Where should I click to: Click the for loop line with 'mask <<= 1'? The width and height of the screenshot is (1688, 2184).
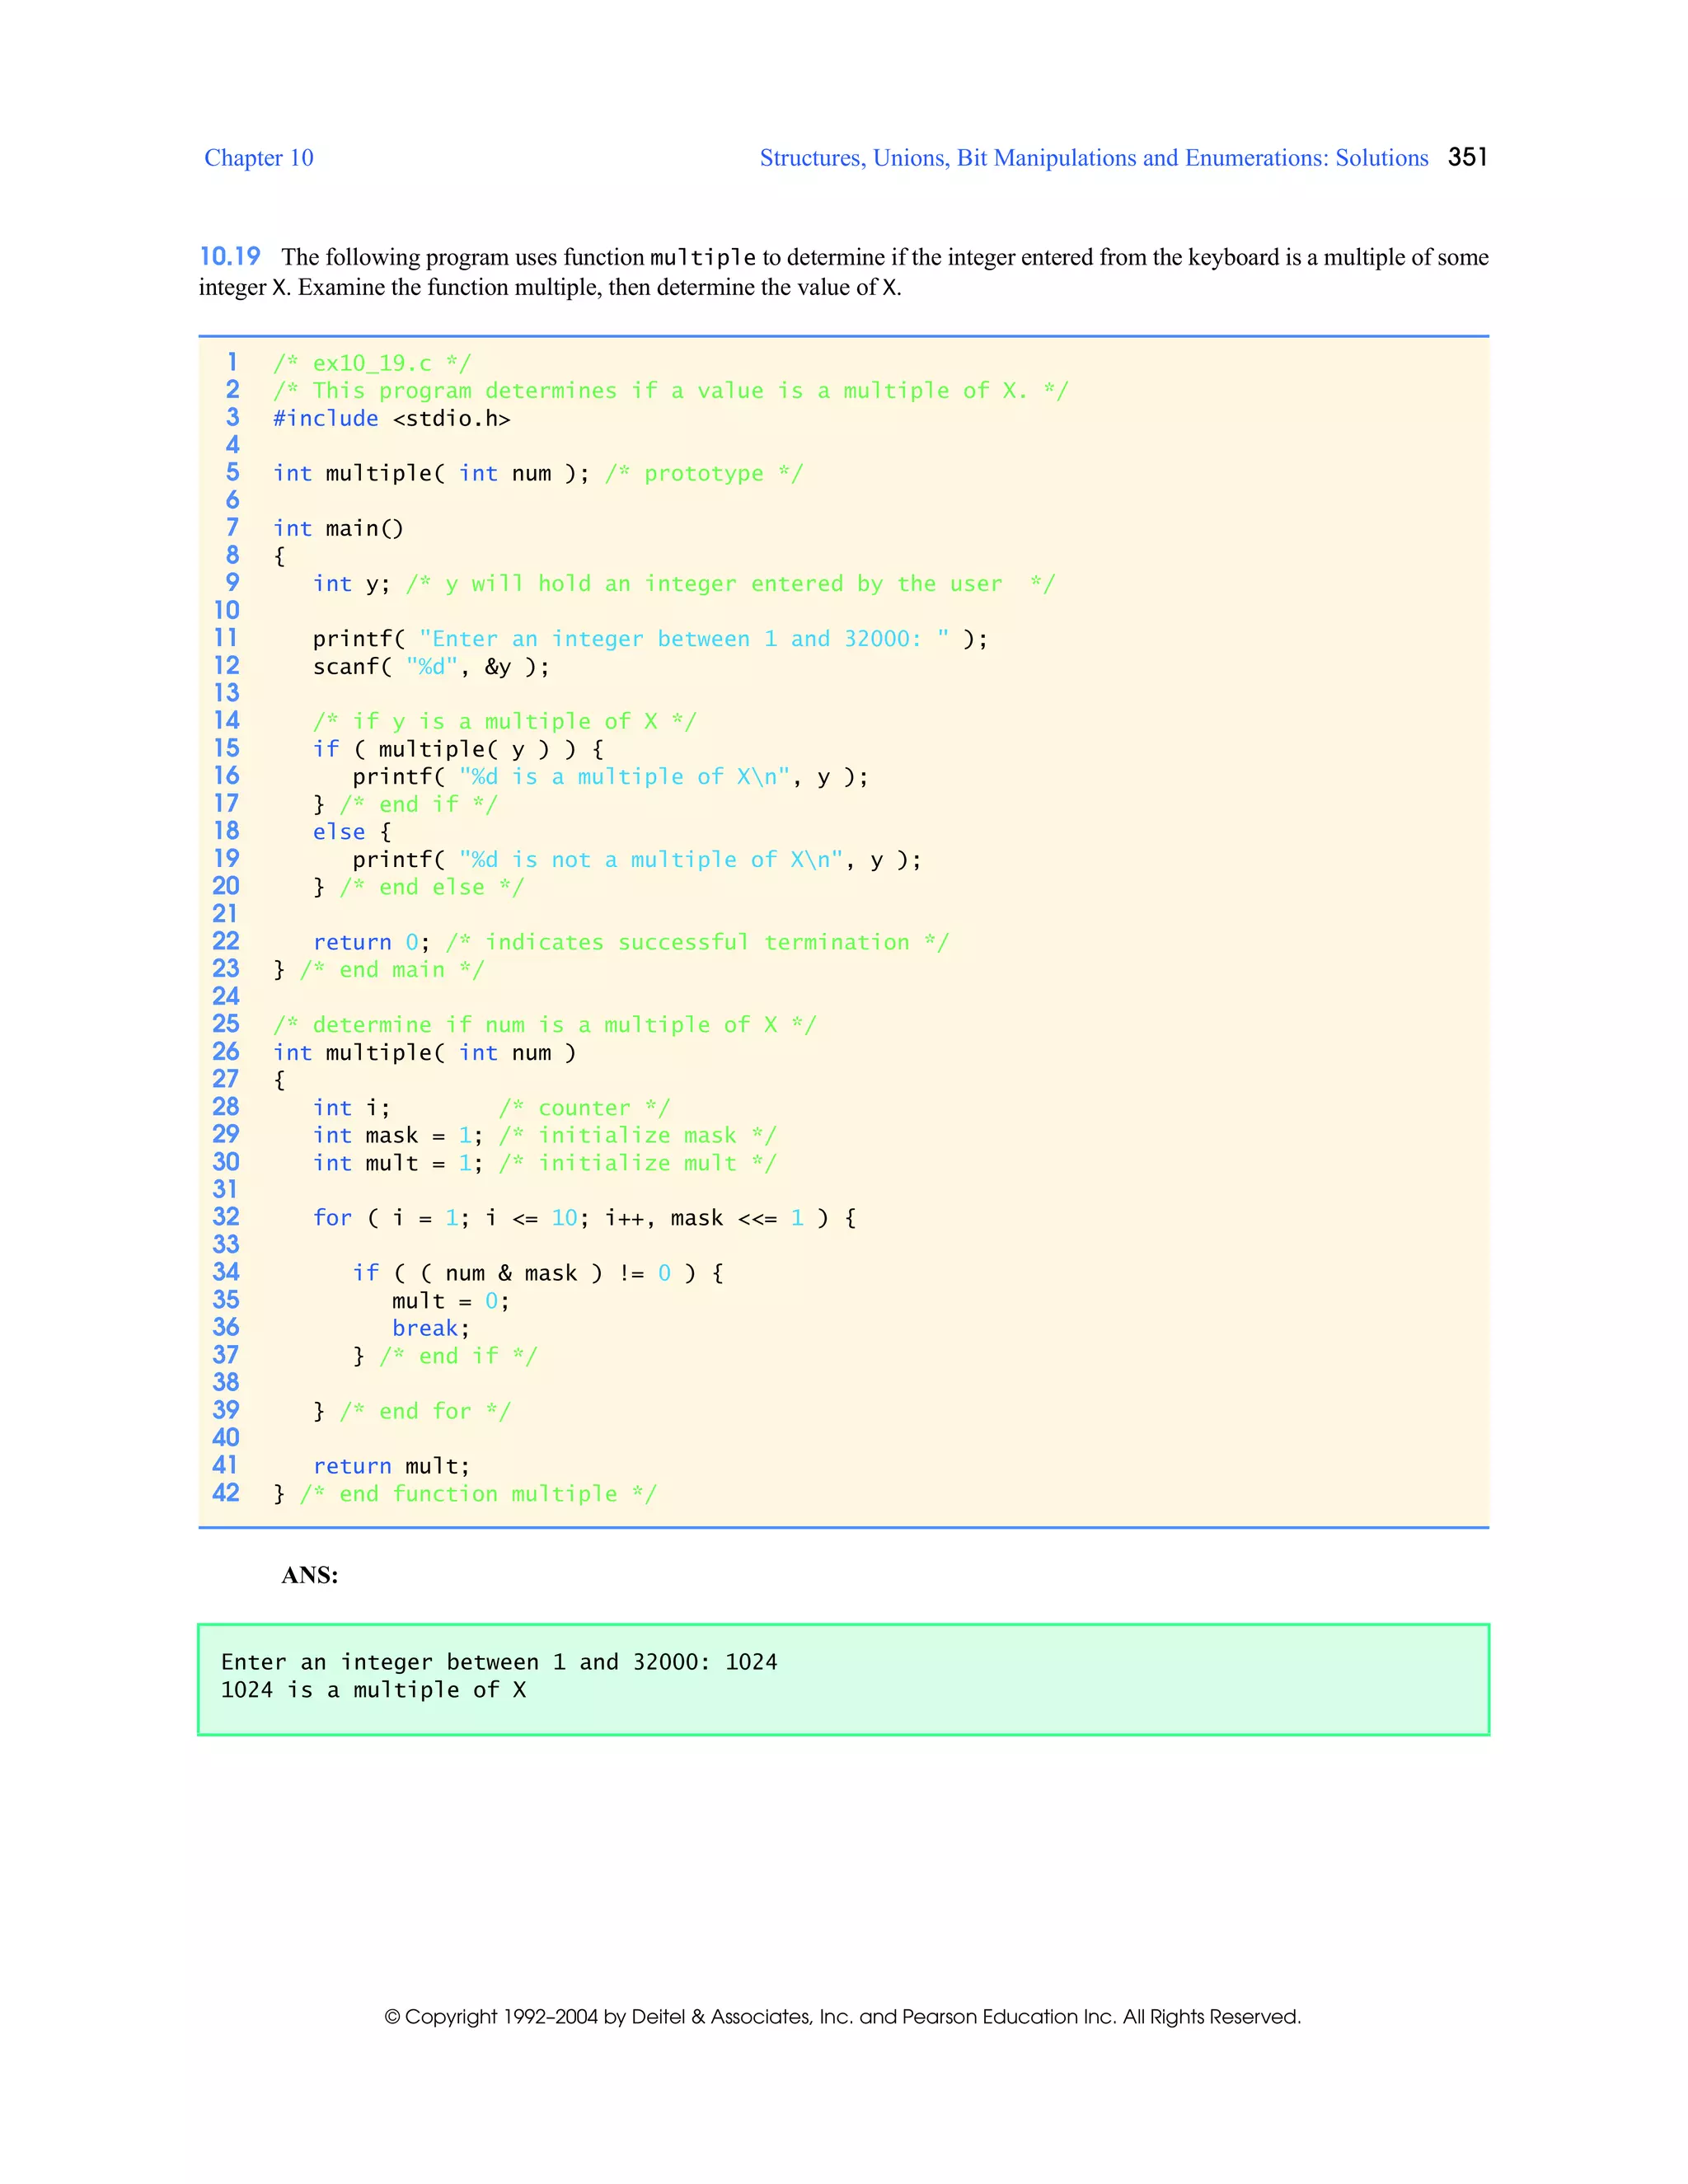584,1218
